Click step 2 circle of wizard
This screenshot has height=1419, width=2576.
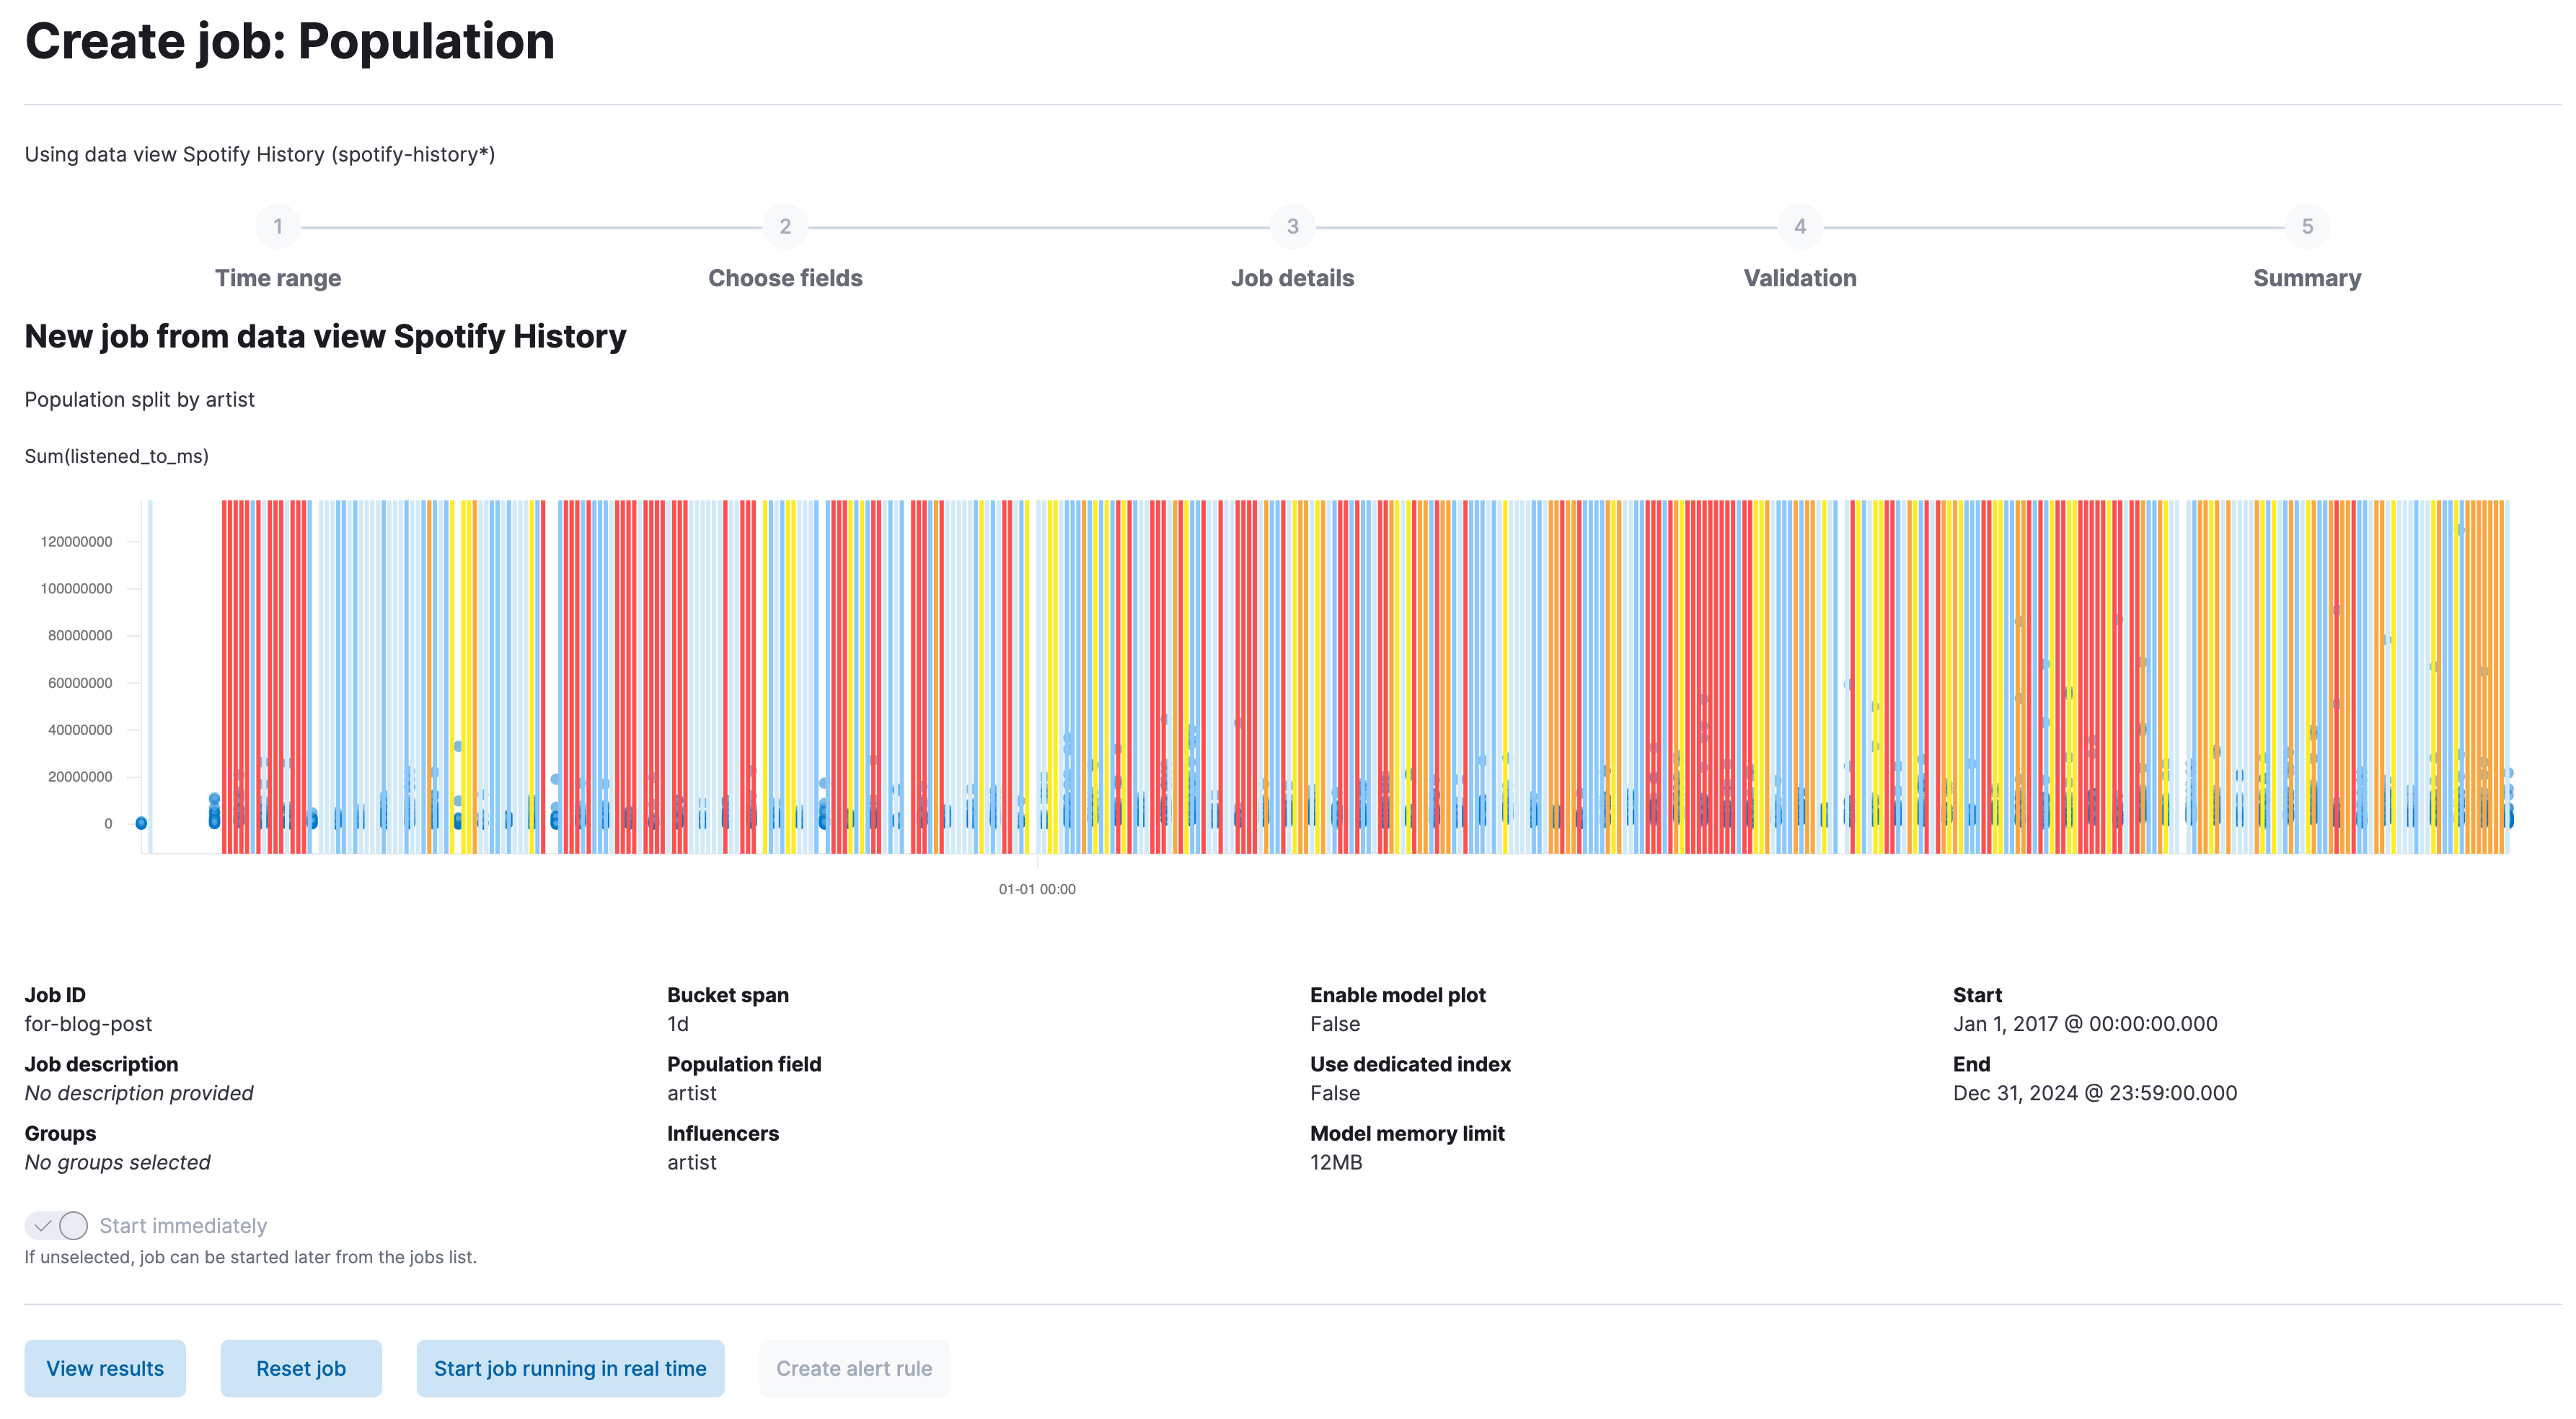pos(785,227)
